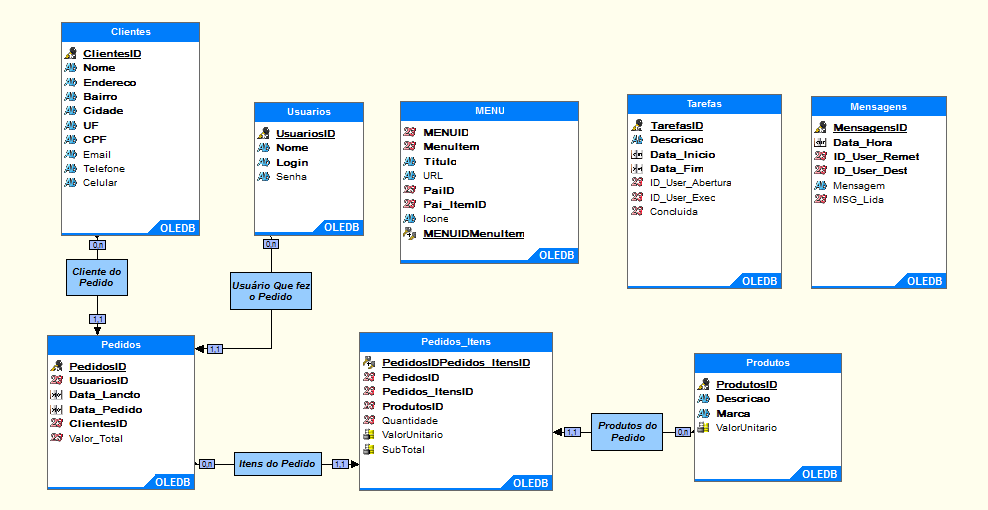Click the 0,n cardinality label under Usuarios table
The width and height of the screenshot is (988, 510).
tap(271, 244)
